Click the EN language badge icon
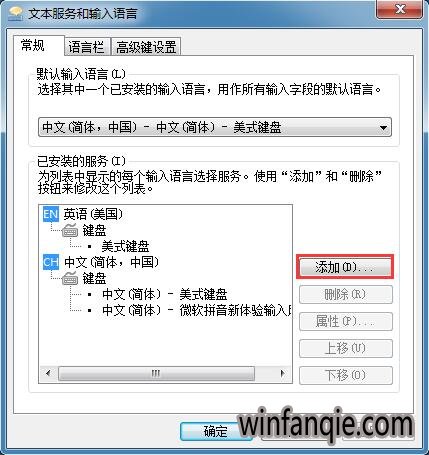The width and height of the screenshot is (429, 455). click(51, 214)
